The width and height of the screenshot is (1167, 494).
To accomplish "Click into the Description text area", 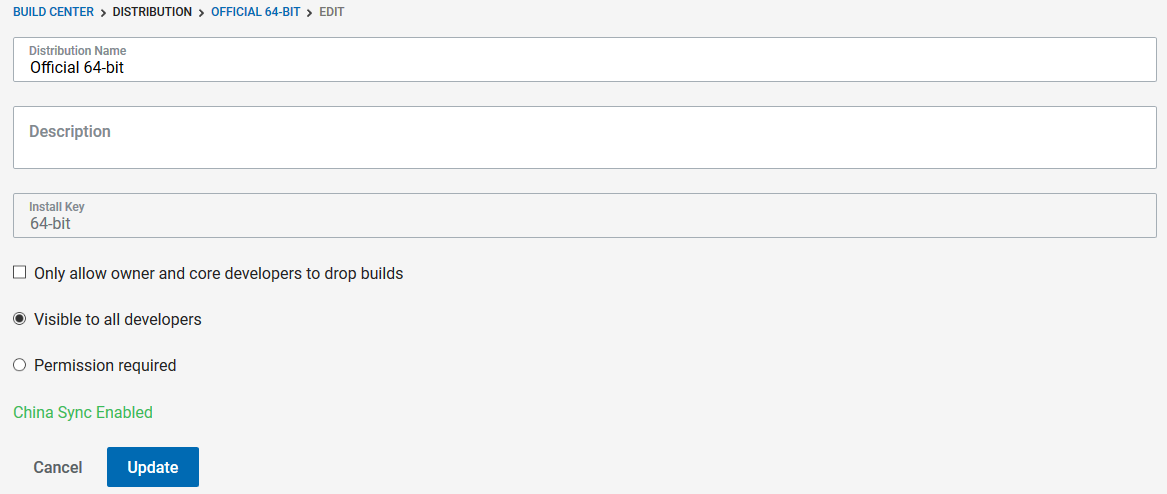I will [x=584, y=138].
